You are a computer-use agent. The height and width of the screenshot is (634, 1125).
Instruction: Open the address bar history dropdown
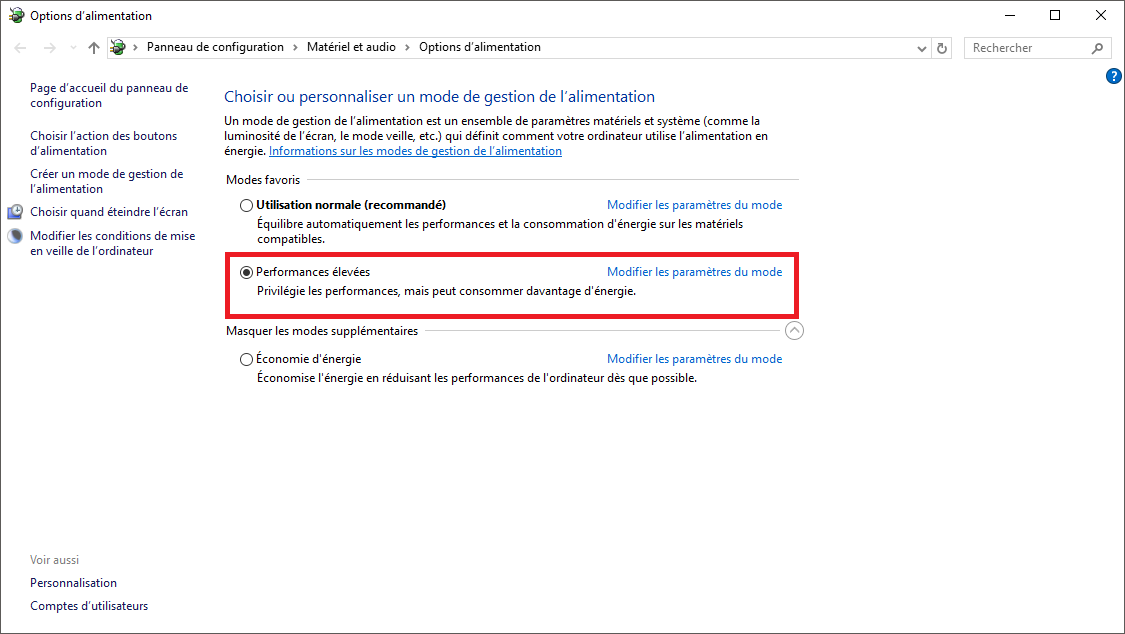(922, 48)
